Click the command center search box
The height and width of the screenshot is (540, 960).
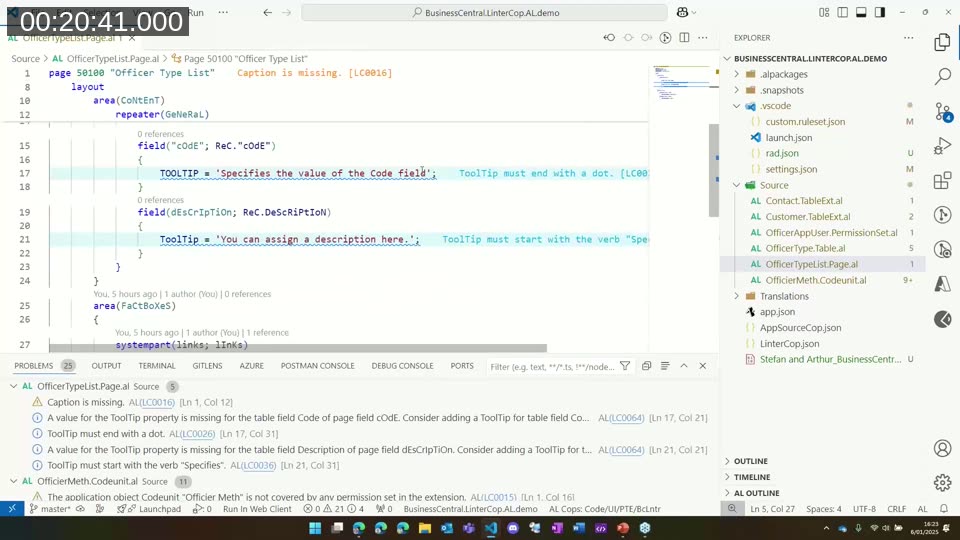pos(484,12)
